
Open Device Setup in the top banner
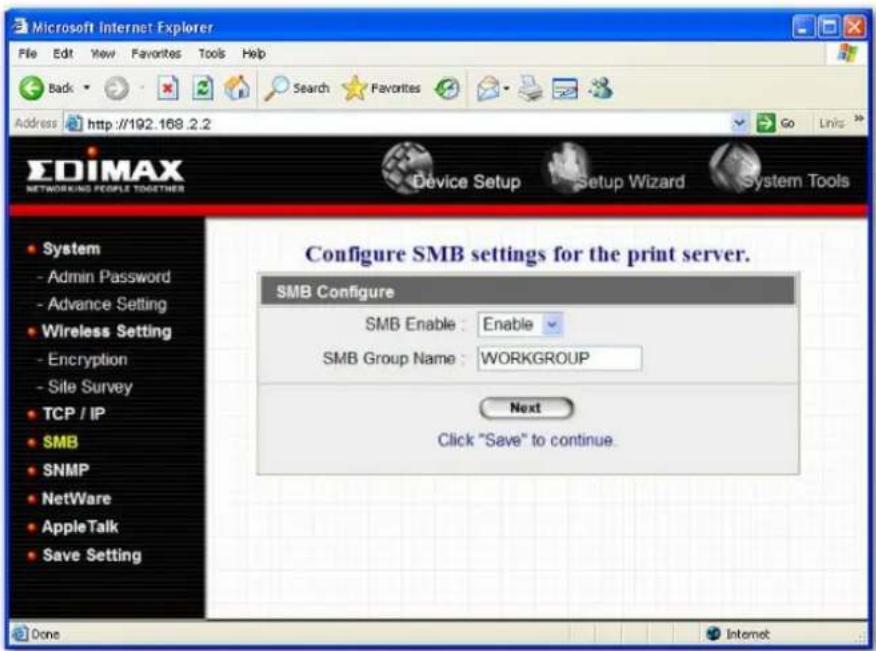click(451, 169)
